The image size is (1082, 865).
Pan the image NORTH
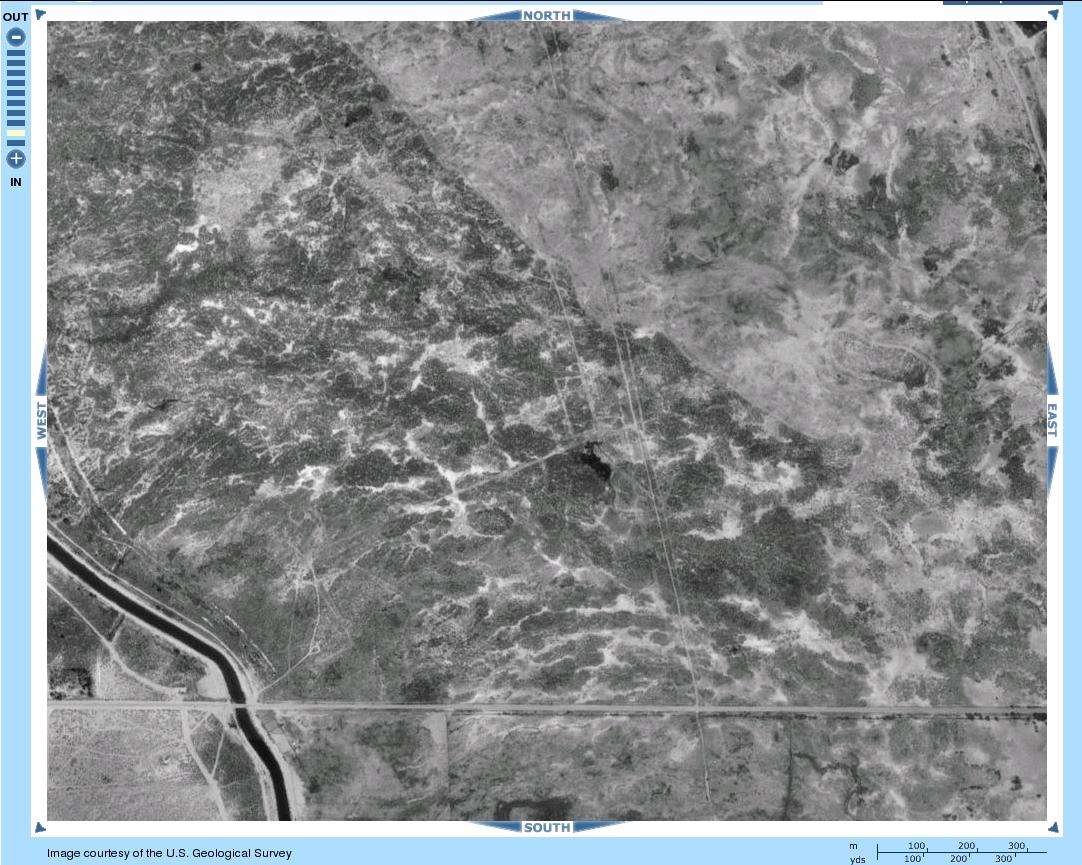click(x=546, y=15)
